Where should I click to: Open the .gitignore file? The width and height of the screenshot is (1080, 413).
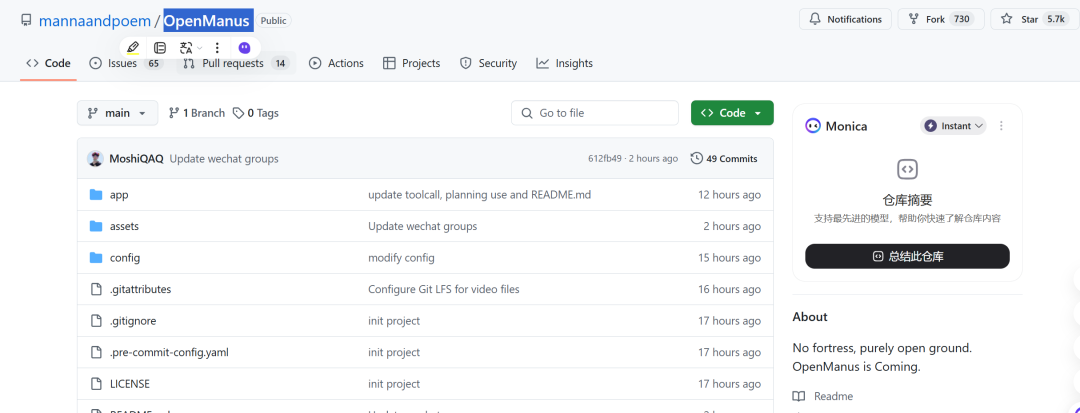click(x=131, y=321)
